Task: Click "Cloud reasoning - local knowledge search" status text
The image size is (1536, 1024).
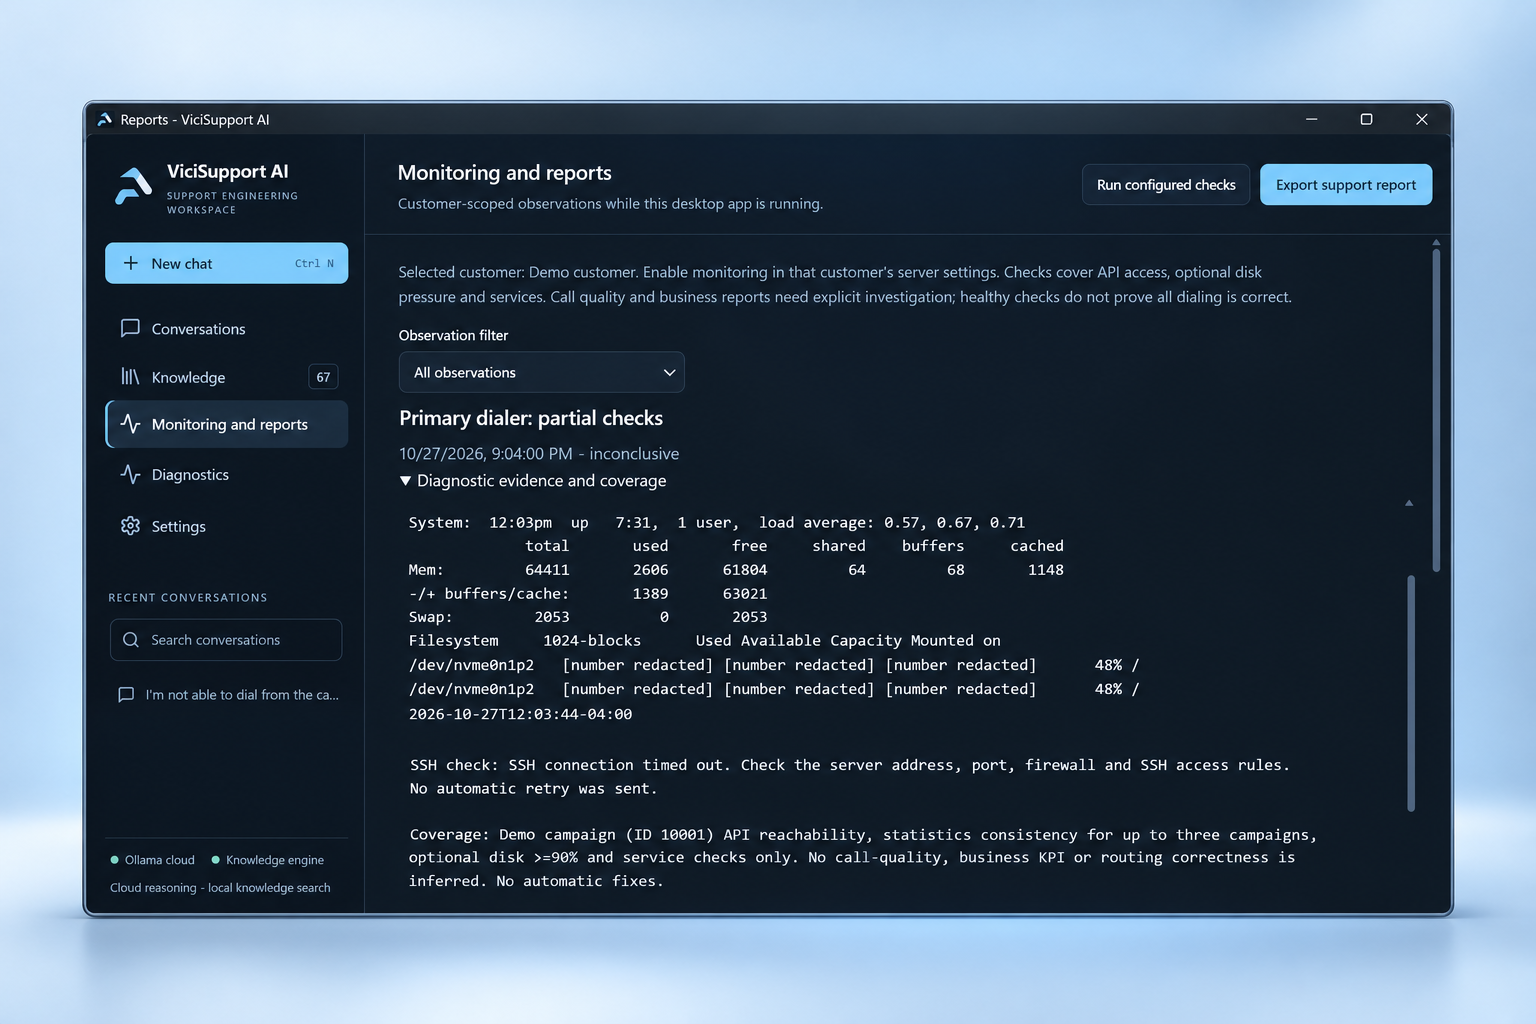Action: click(x=220, y=888)
